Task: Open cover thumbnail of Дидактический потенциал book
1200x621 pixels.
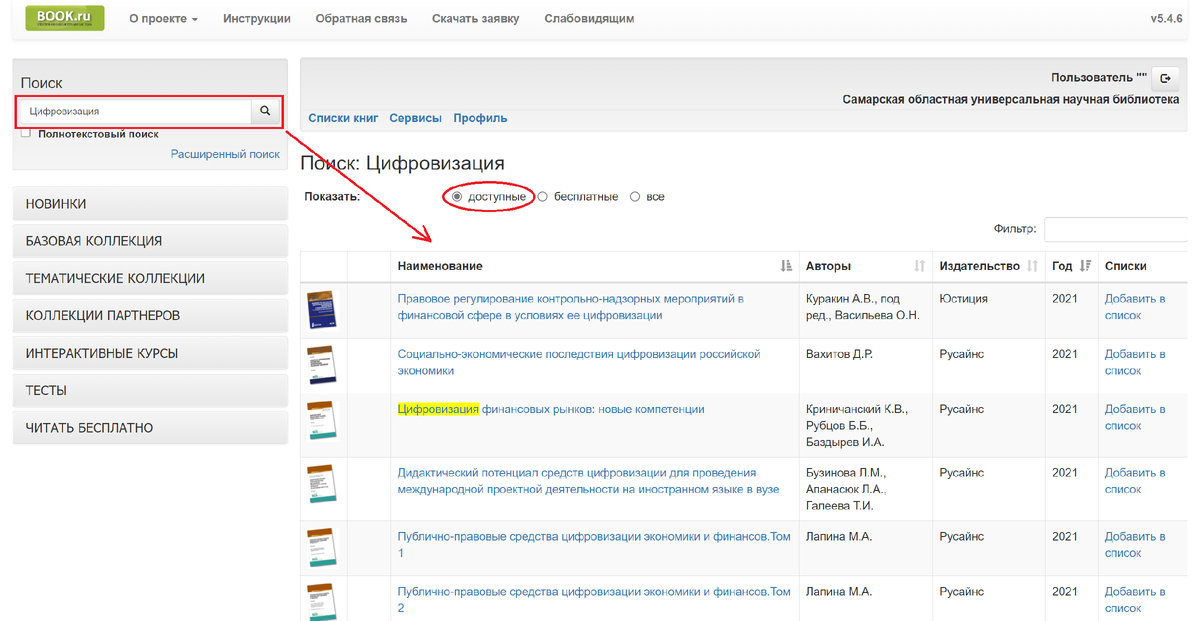Action: pos(322,483)
